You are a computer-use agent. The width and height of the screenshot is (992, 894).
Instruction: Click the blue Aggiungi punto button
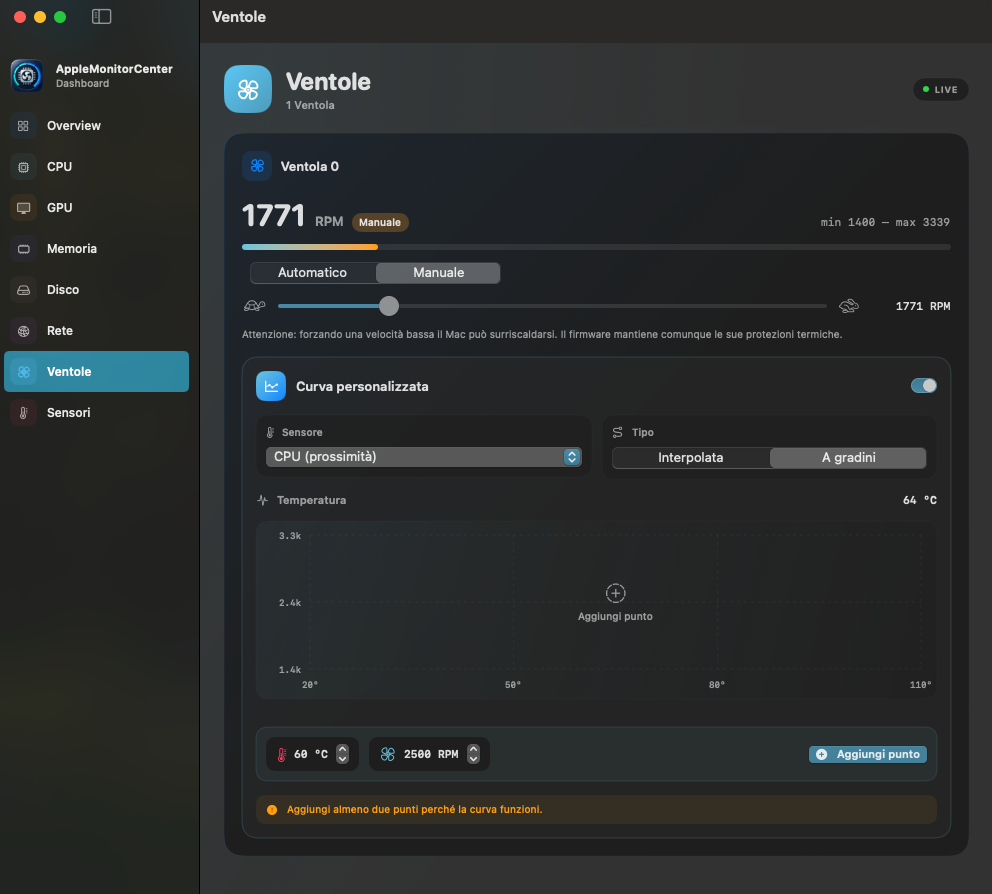pos(867,755)
